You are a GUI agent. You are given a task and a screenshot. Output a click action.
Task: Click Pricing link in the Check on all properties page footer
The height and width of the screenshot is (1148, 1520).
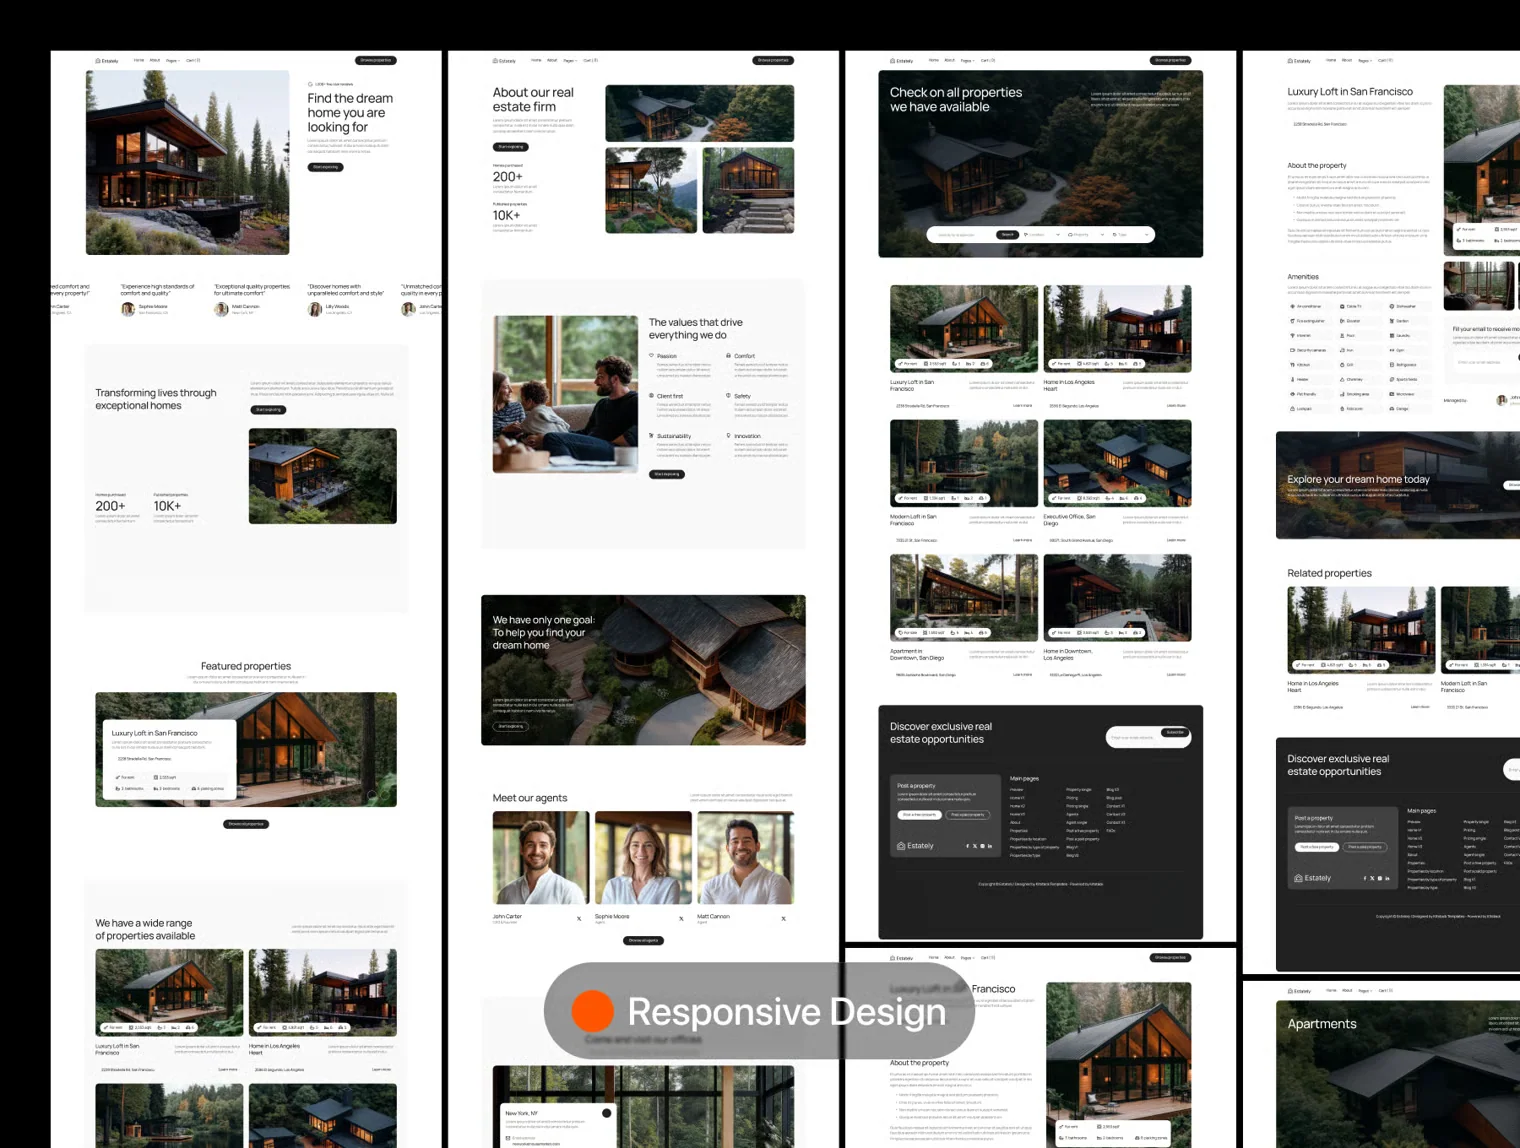[x=1072, y=798]
